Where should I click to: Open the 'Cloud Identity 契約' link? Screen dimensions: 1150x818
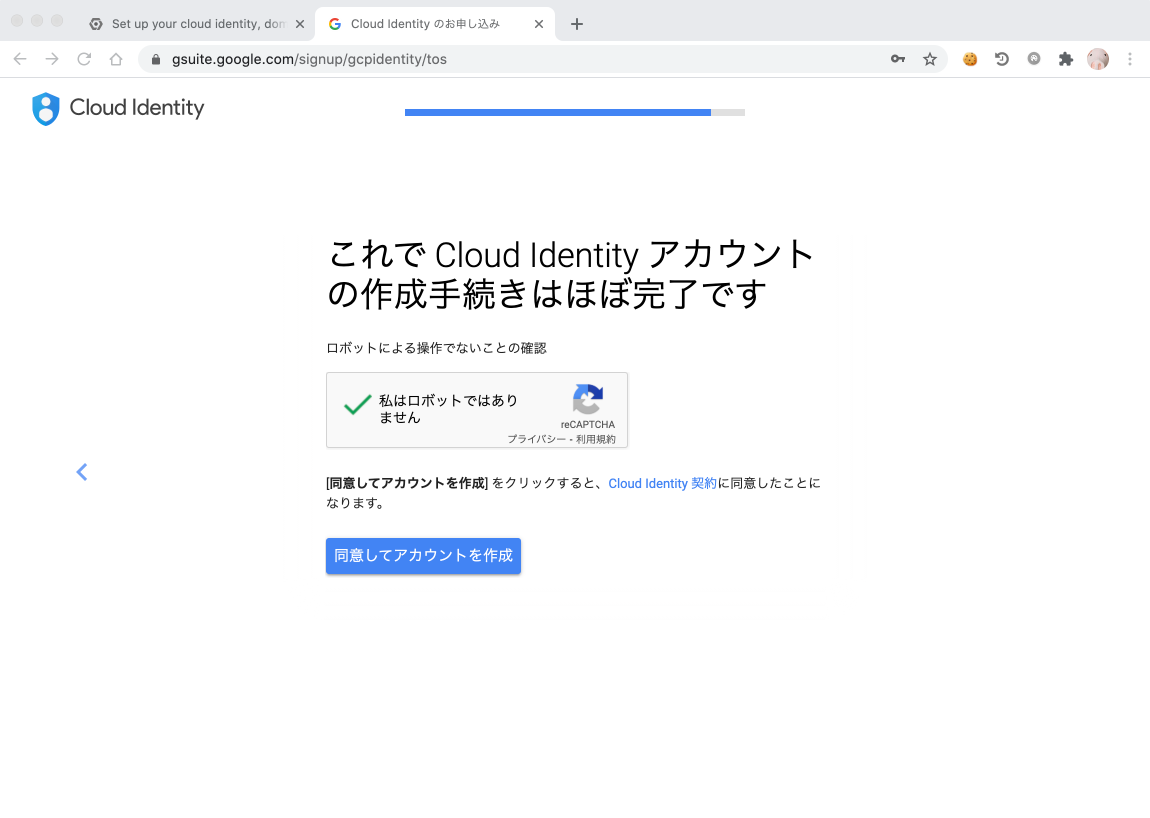click(662, 483)
